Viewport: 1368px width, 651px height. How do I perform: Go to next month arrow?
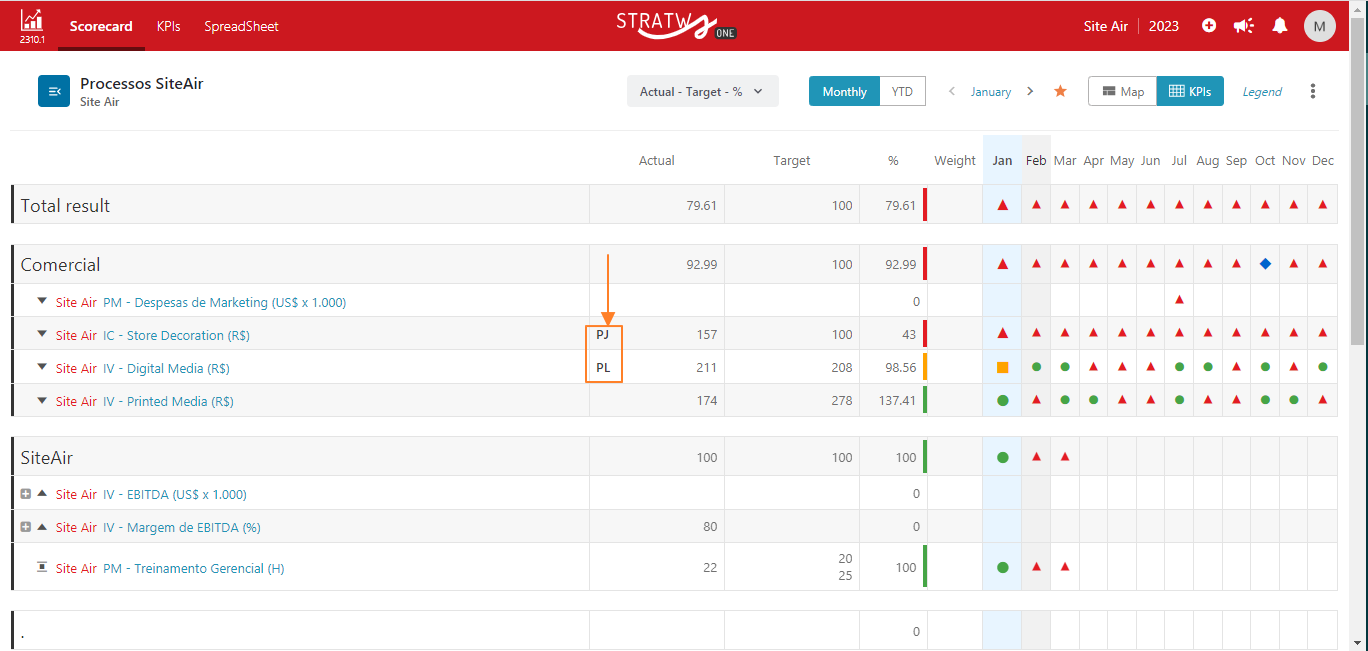pos(1030,91)
